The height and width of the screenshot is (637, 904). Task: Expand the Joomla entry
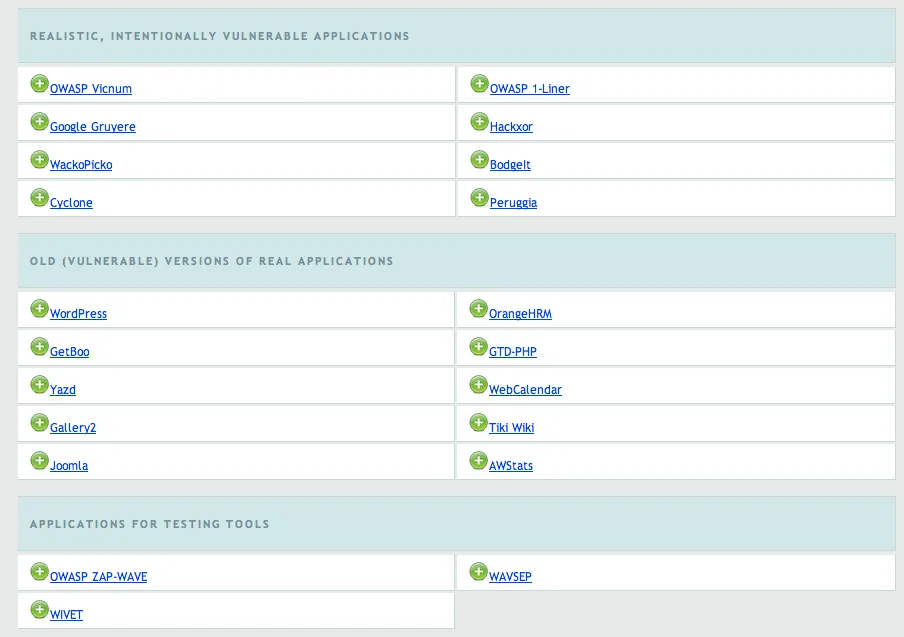coord(40,460)
